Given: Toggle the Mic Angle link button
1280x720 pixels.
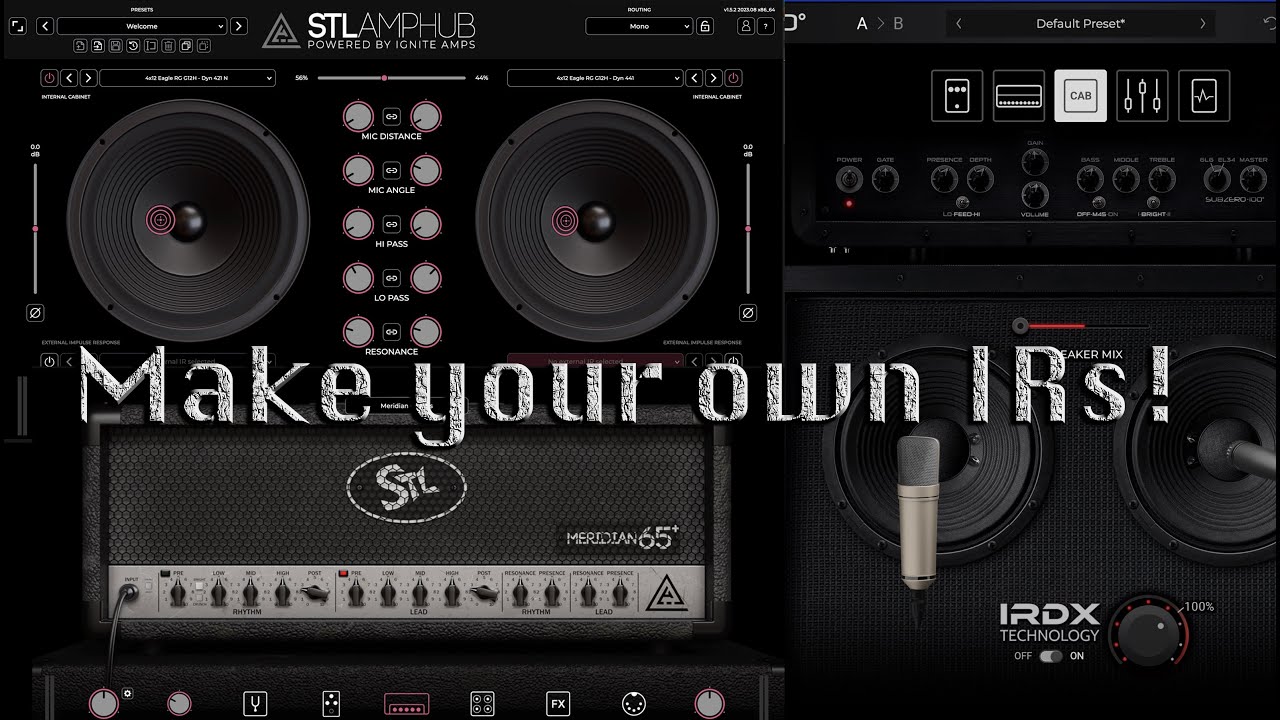Looking at the screenshot, I should (x=392, y=170).
